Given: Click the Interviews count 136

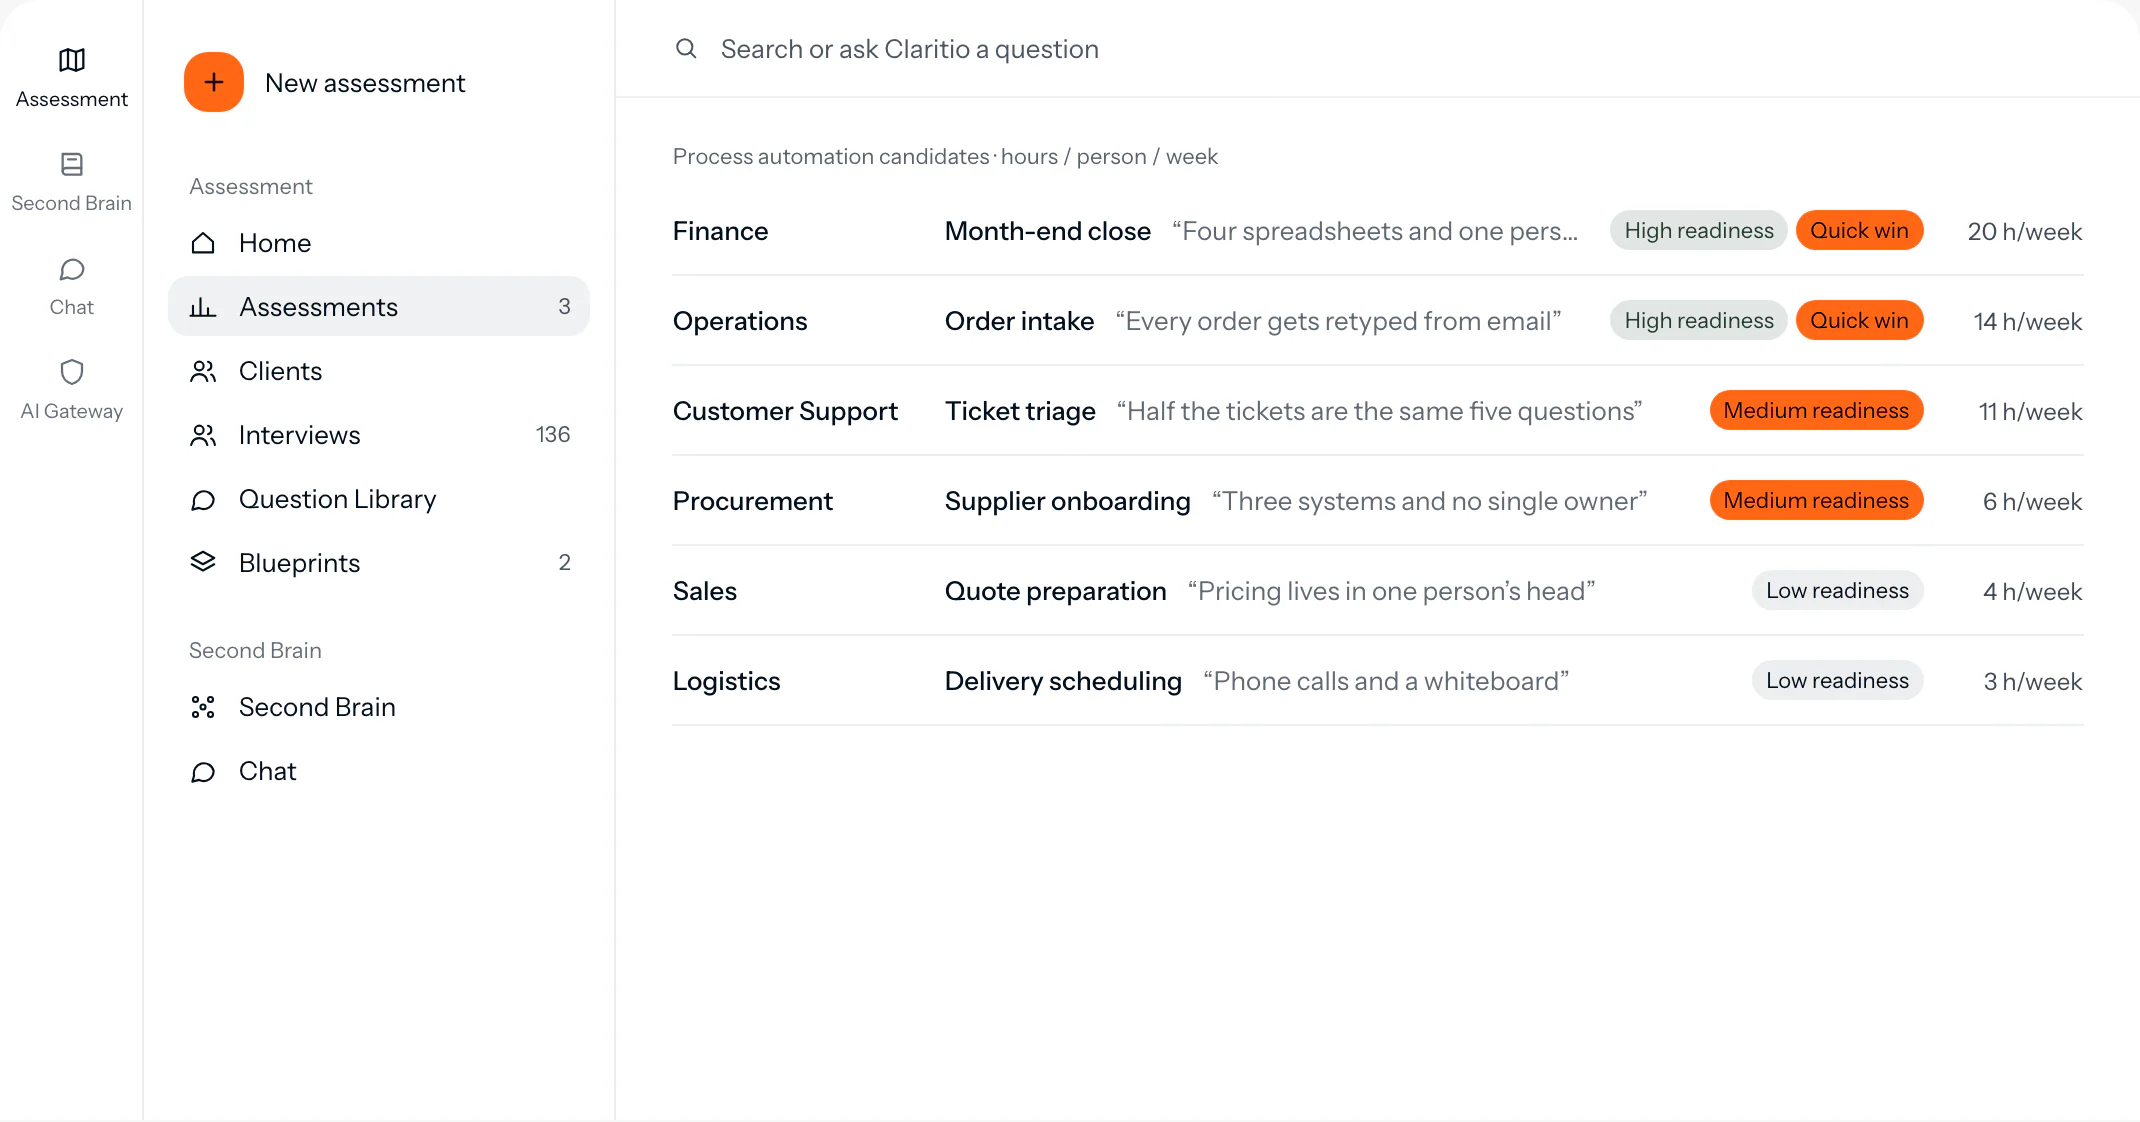Looking at the screenshot, I should [553, 434].
